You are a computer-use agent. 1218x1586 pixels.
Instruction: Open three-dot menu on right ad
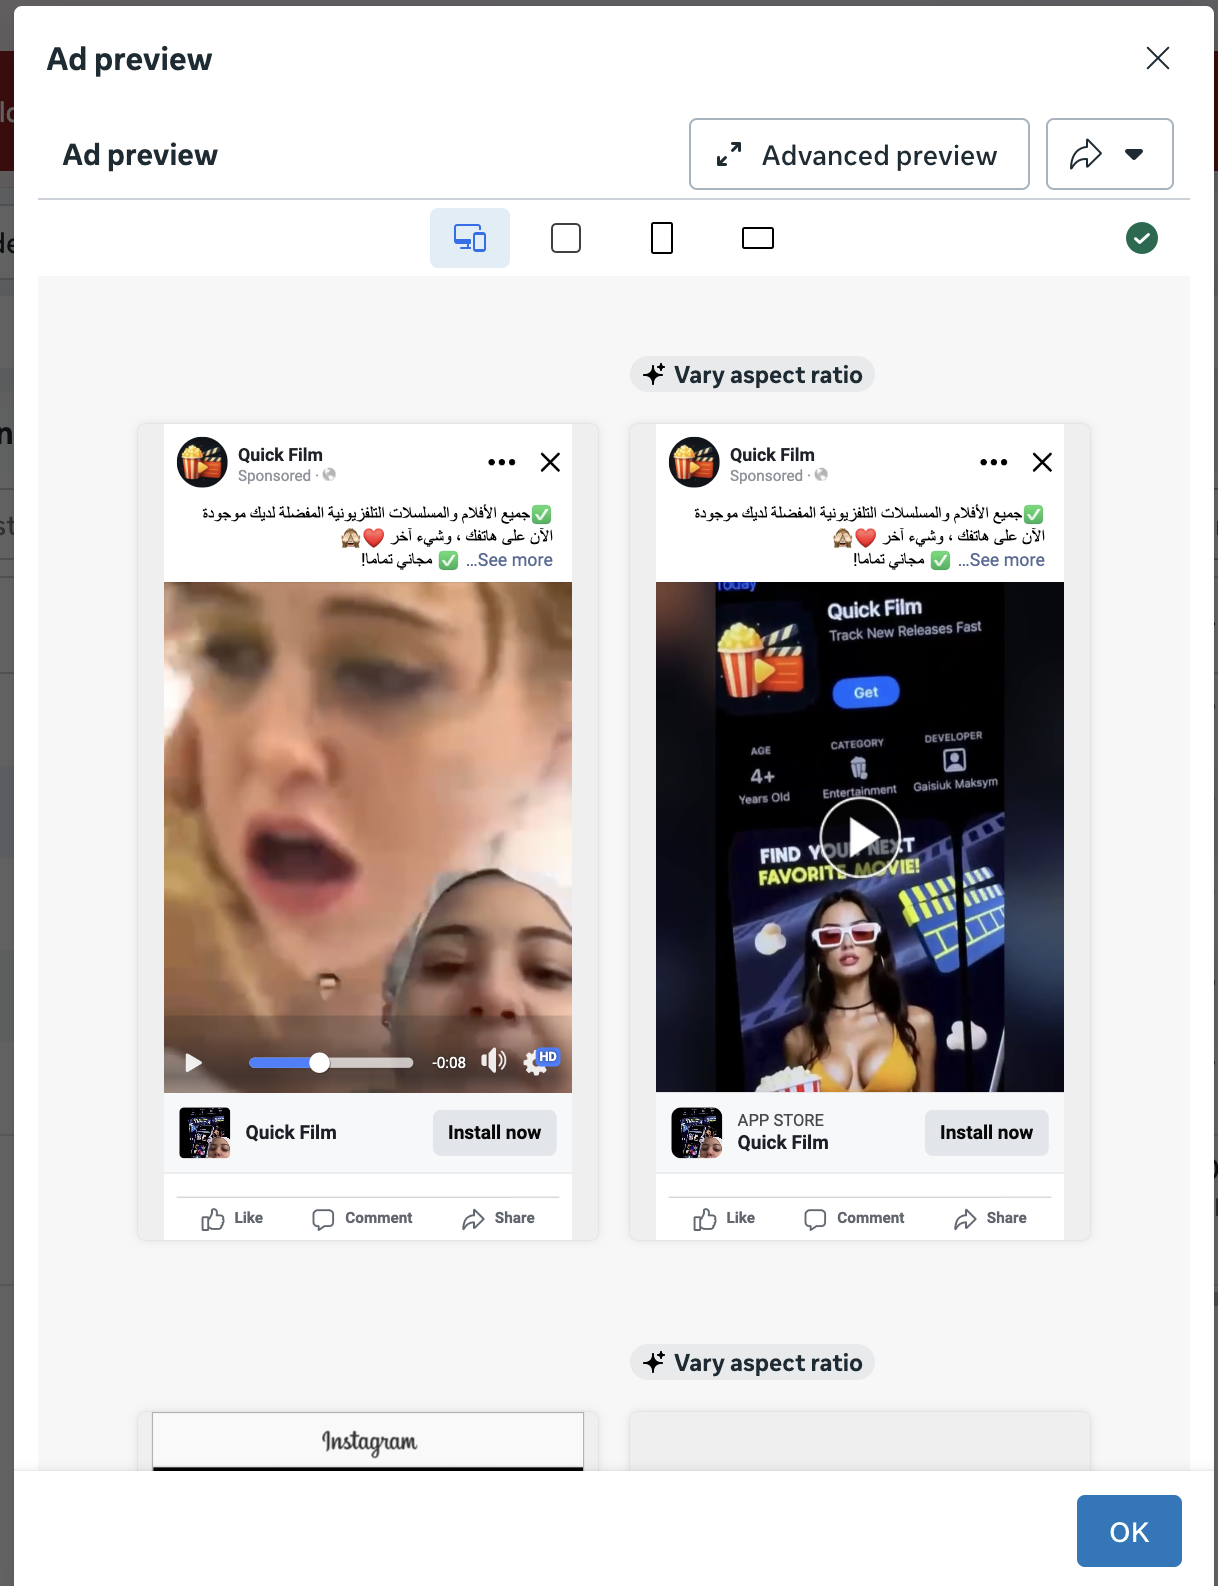coord(994,462)
